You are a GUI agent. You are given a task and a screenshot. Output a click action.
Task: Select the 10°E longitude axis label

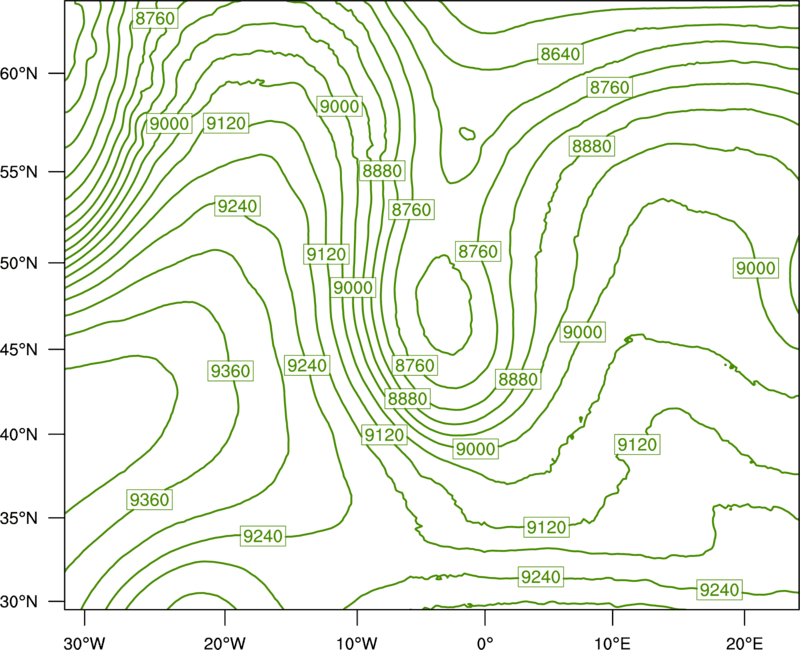pos(612,643)
